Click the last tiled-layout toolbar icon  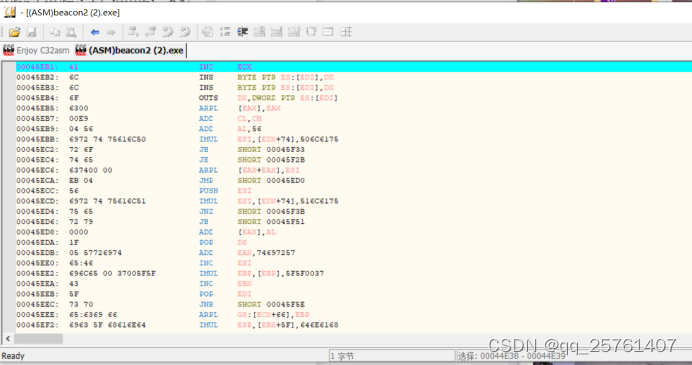click(346, 32)
